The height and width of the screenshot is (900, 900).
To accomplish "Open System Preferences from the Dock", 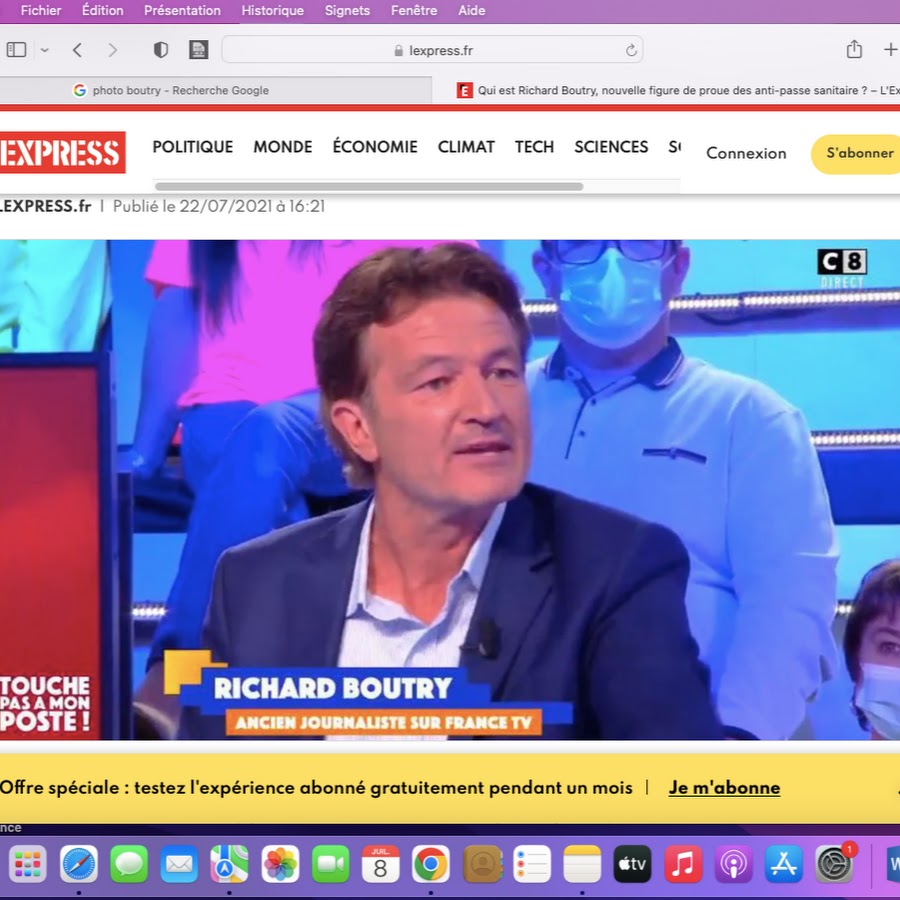I will 834,864.
